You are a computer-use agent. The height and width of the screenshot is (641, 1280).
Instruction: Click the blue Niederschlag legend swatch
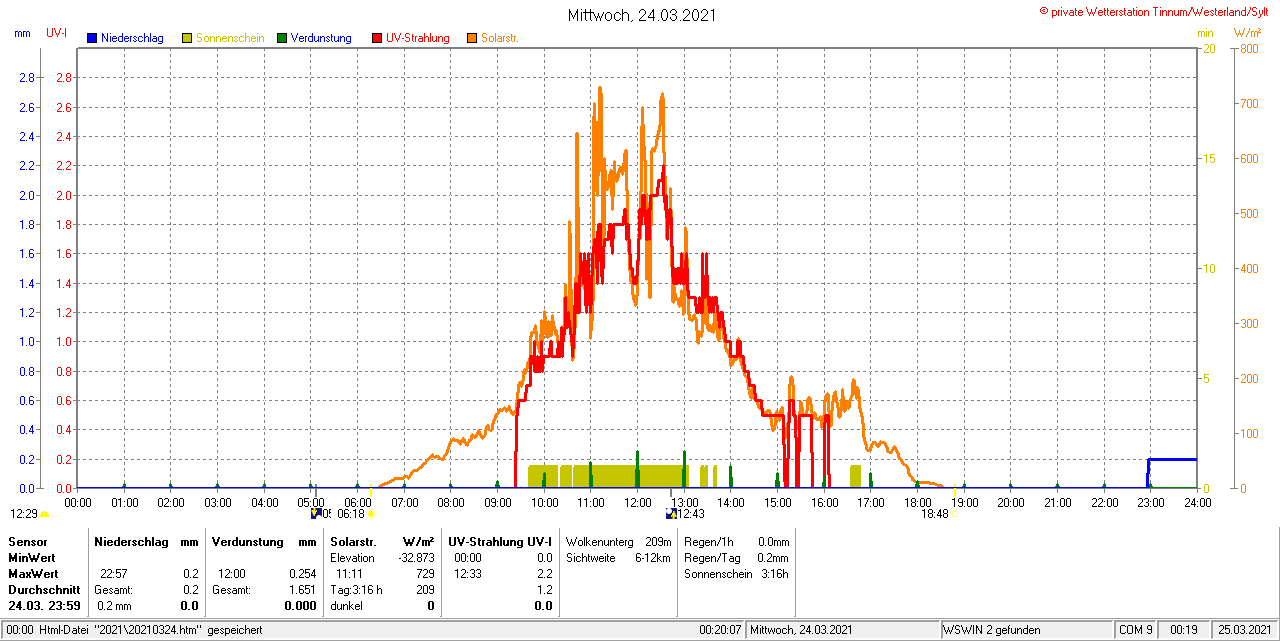coord(92,38)
